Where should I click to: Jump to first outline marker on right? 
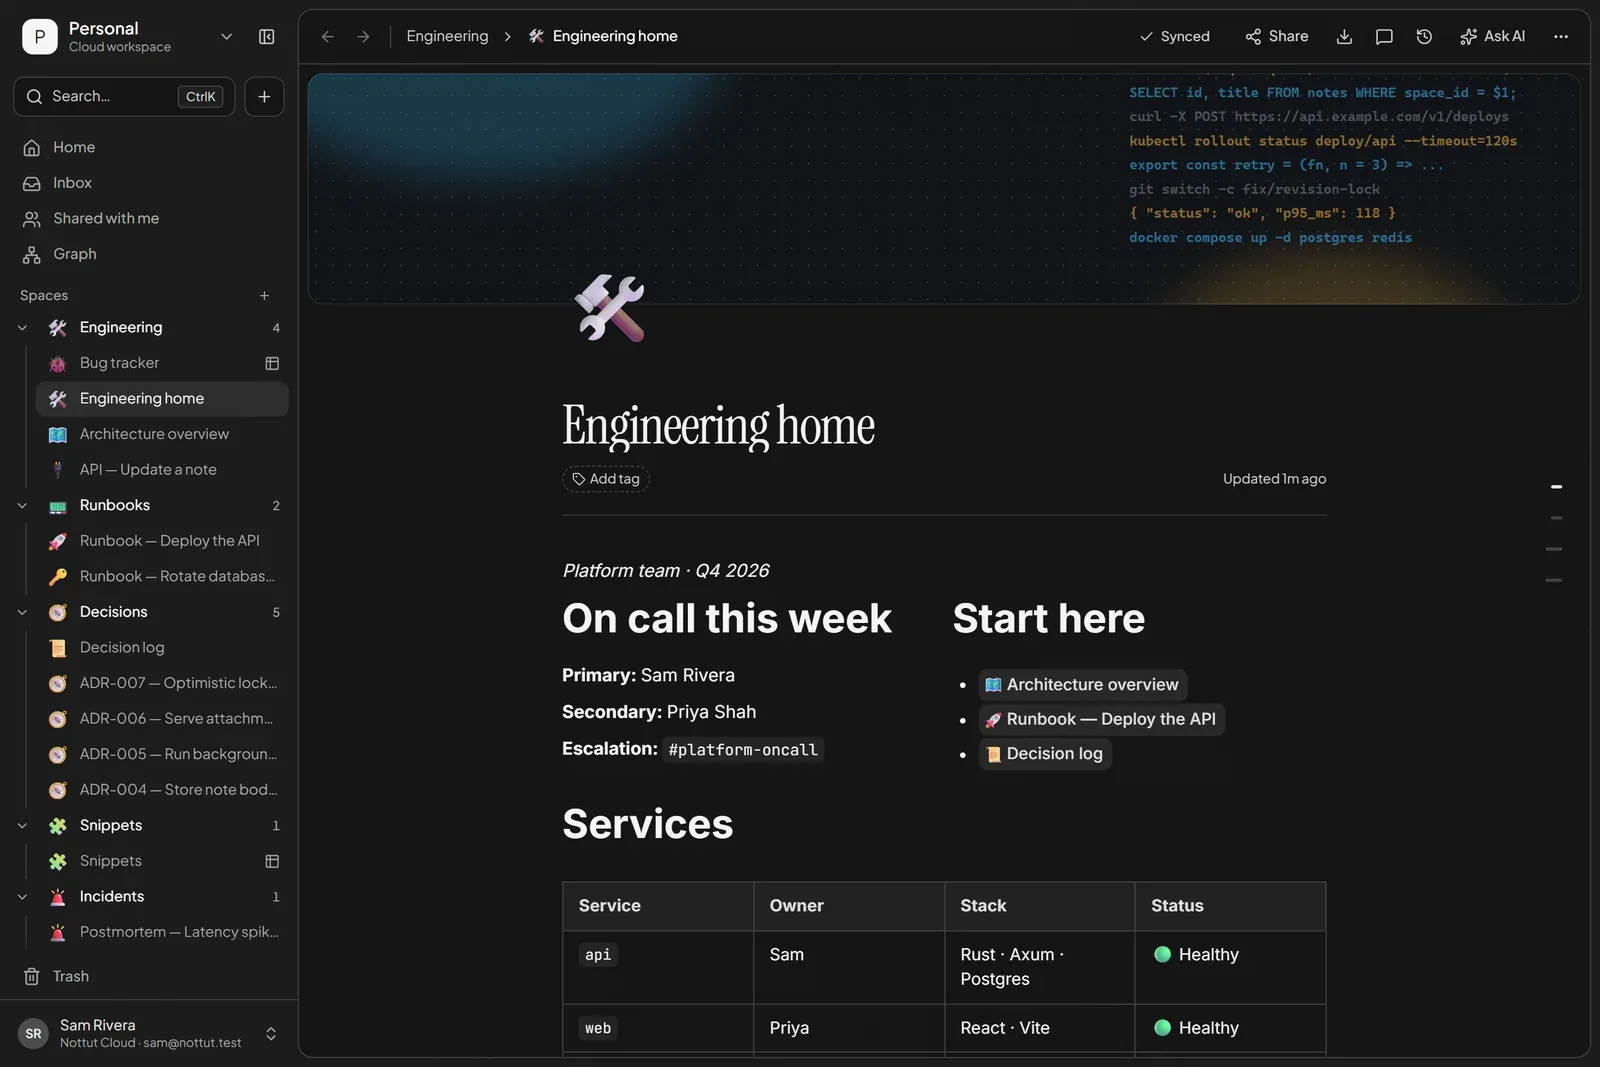click(1556, 487)
